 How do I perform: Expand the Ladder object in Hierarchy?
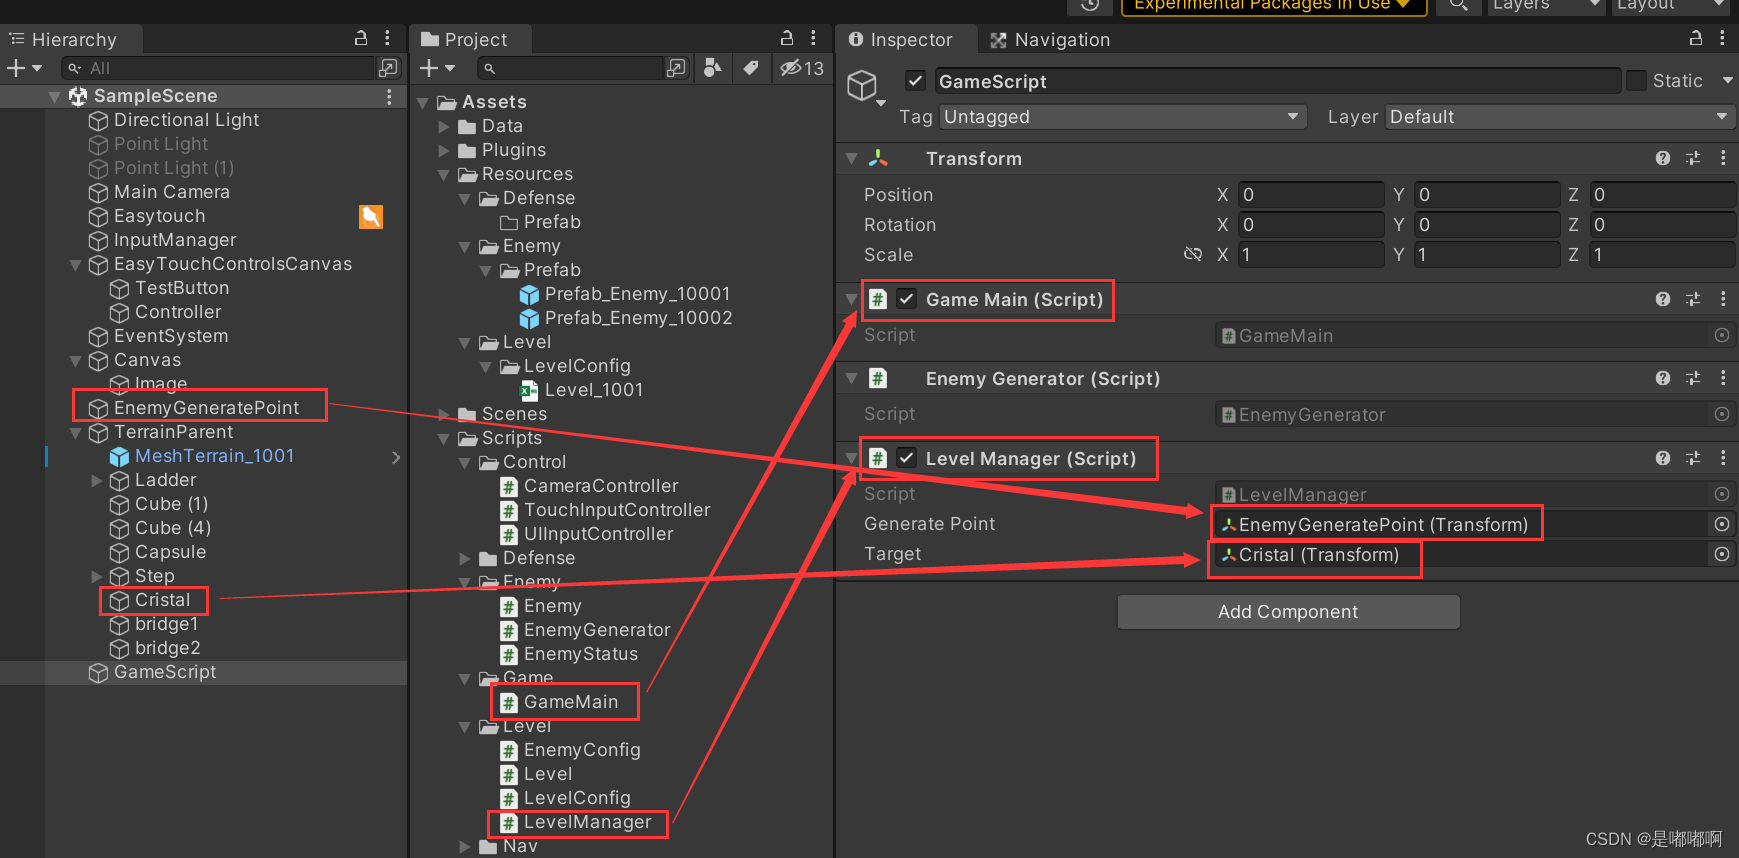coord(97,480)
